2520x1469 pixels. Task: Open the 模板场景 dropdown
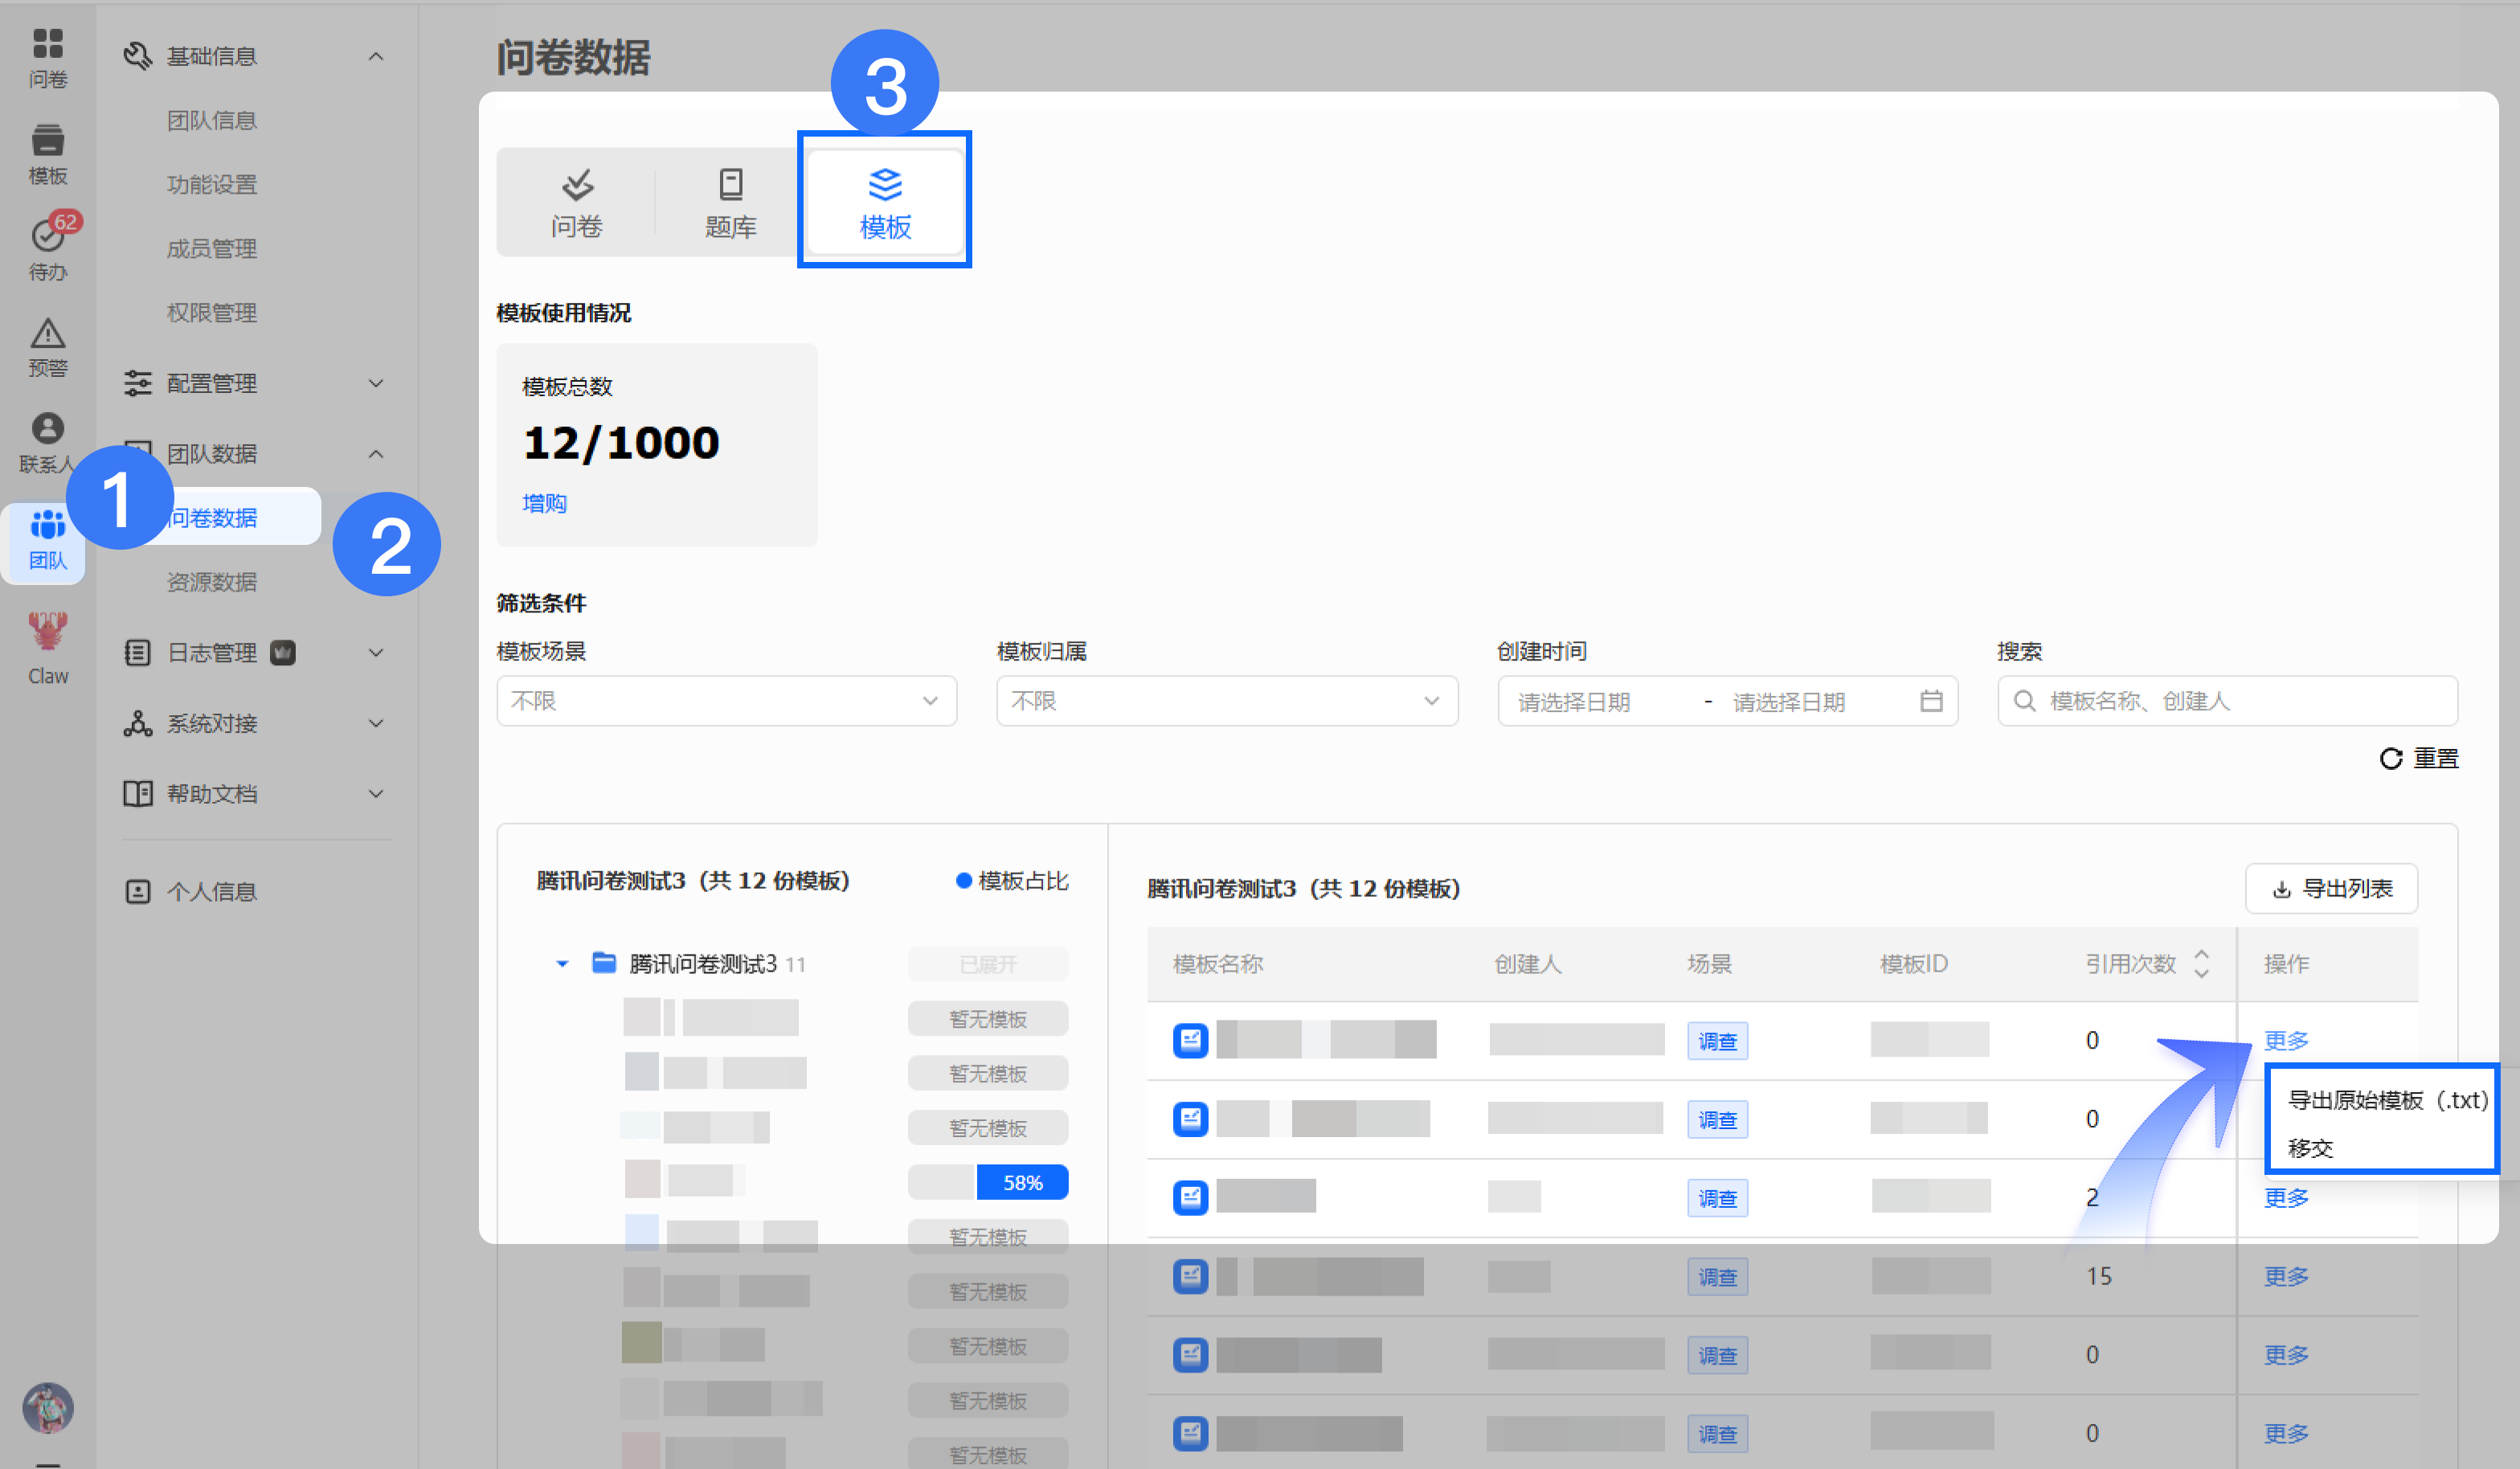click(726, 701)
